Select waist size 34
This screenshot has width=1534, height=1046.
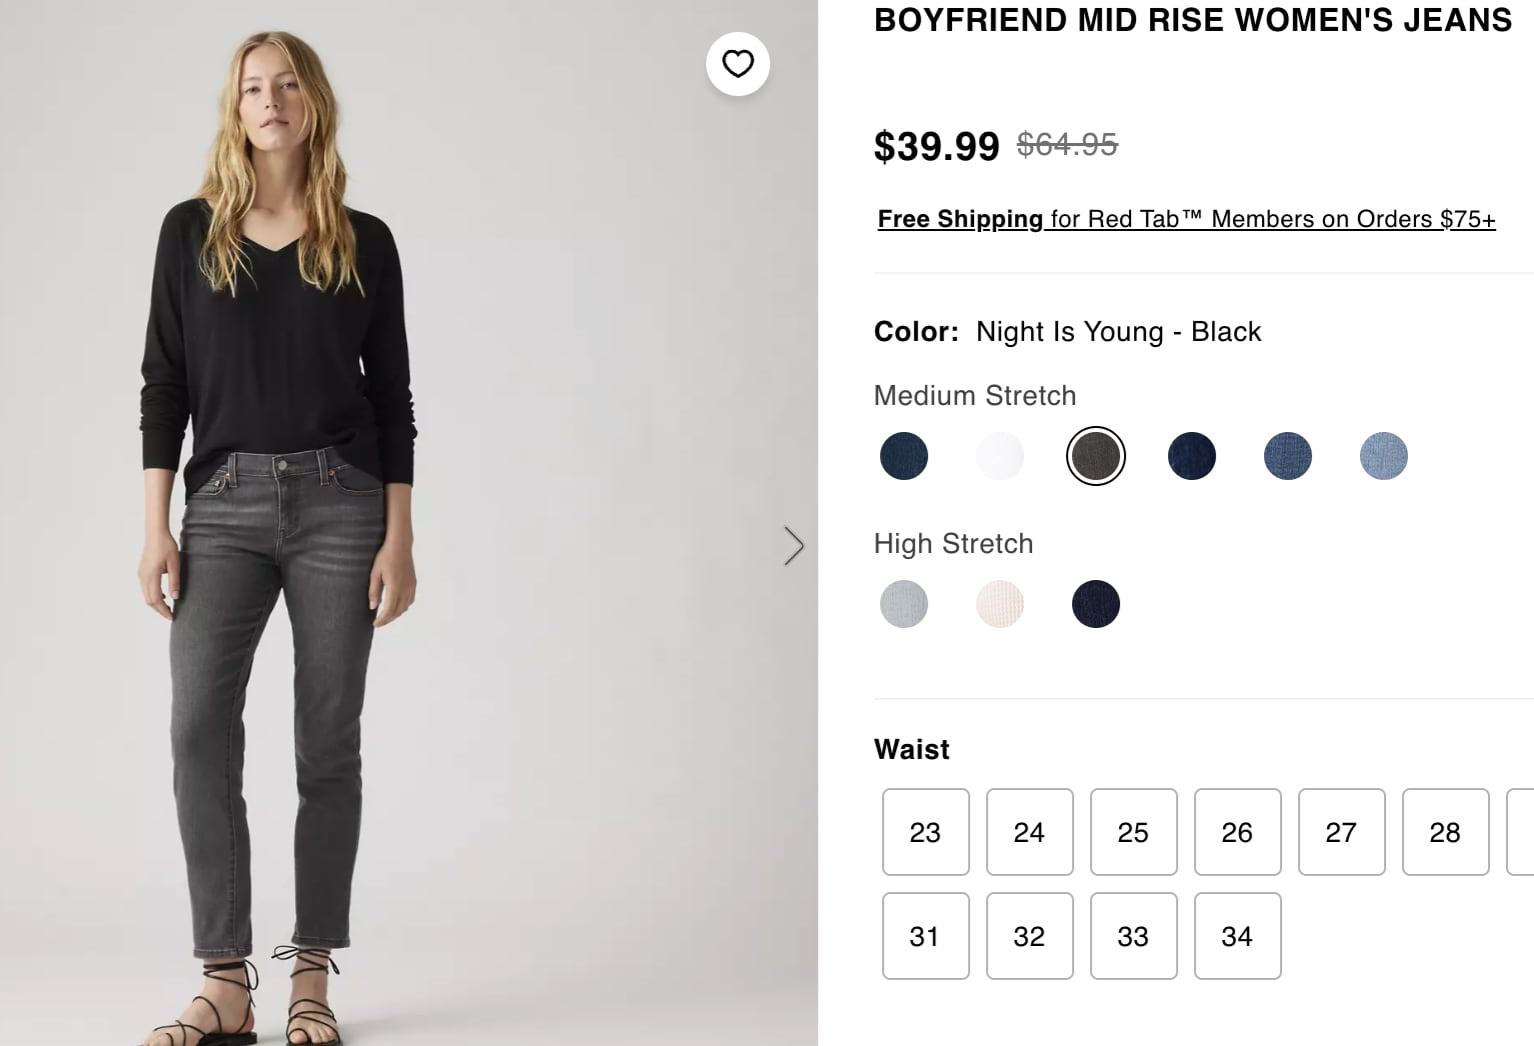pos(1238,936)
